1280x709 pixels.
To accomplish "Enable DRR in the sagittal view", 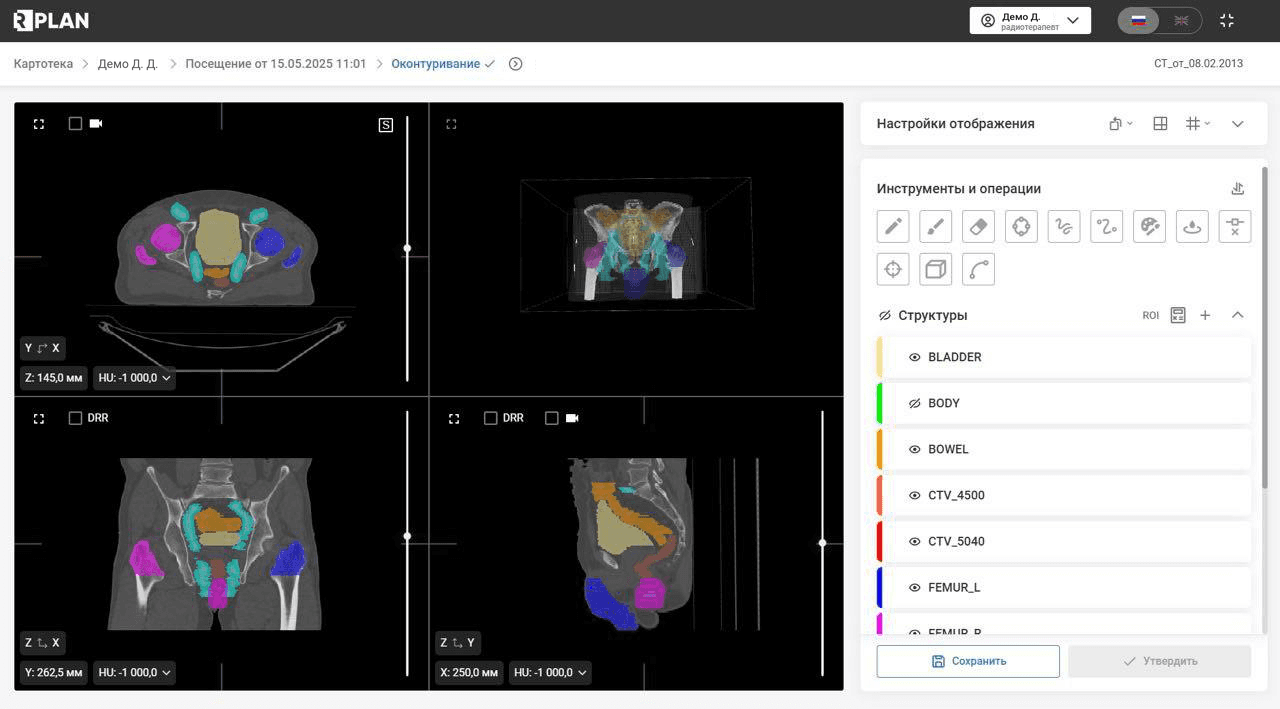I will coord(490,418).
